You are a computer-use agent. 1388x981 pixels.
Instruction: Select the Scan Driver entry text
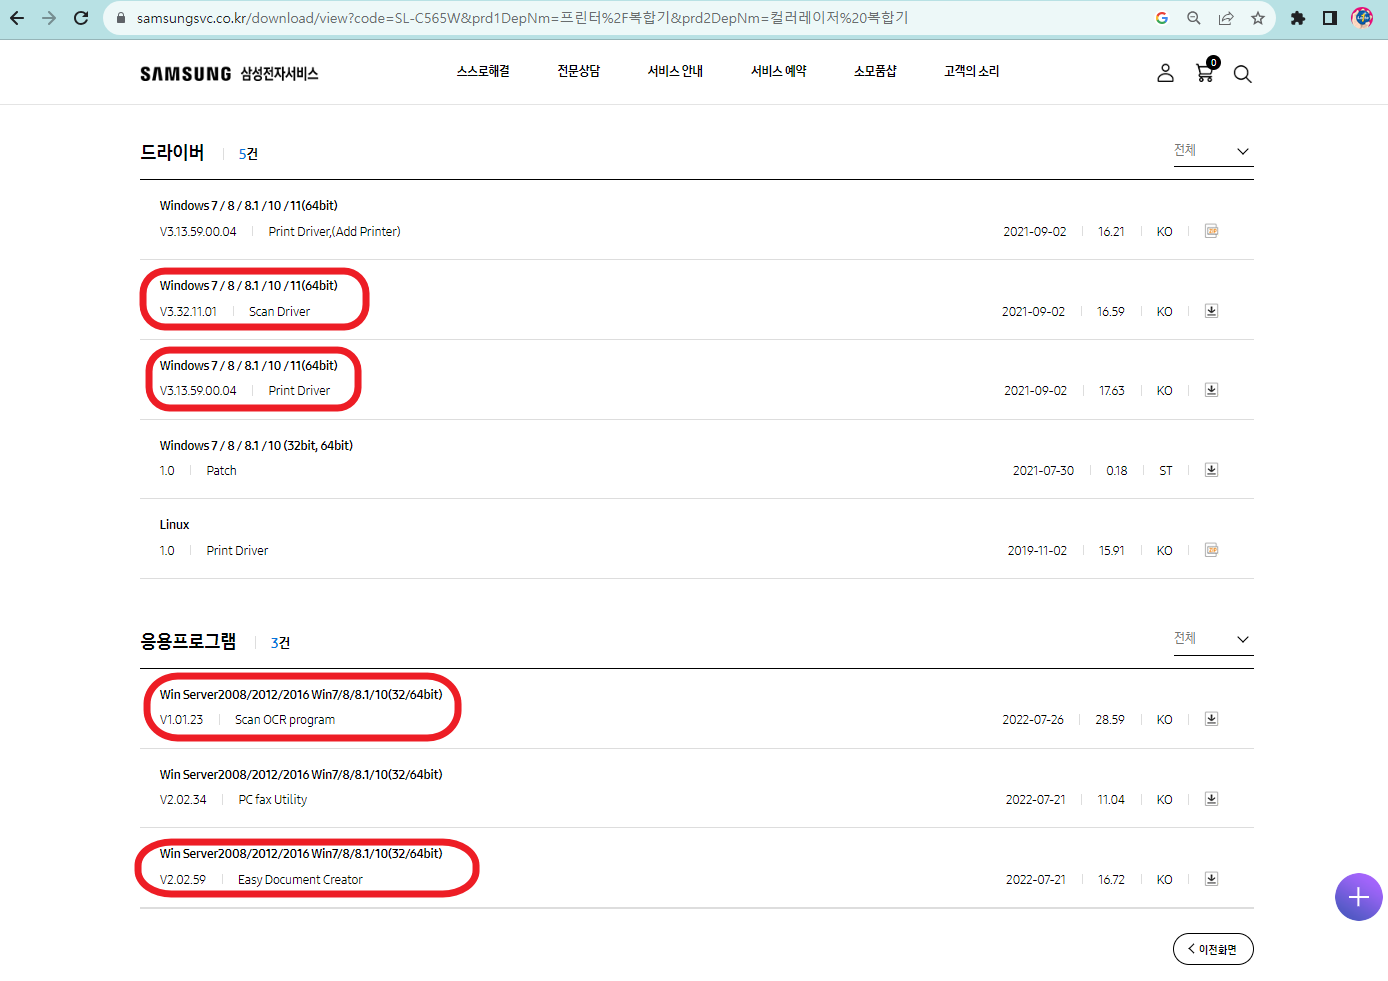(x=279, y=311)
